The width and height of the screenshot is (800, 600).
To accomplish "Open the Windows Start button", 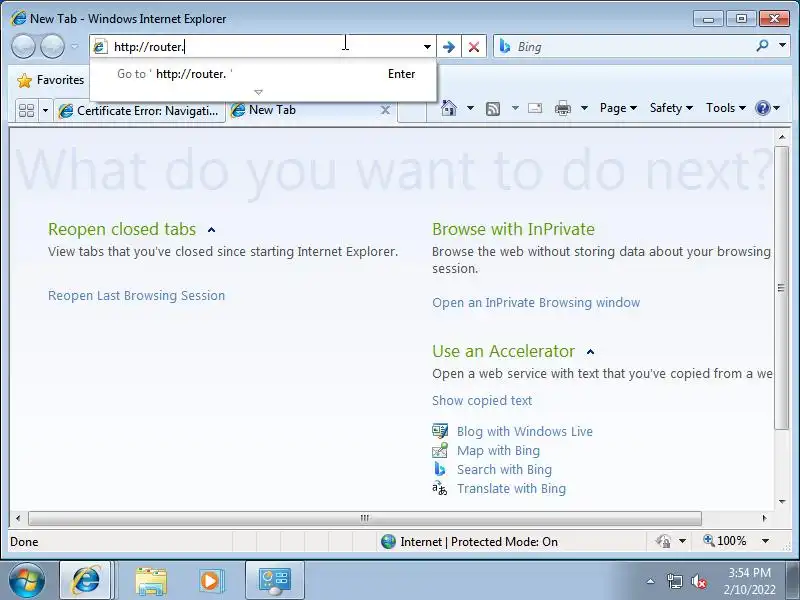I will [27, 581].
